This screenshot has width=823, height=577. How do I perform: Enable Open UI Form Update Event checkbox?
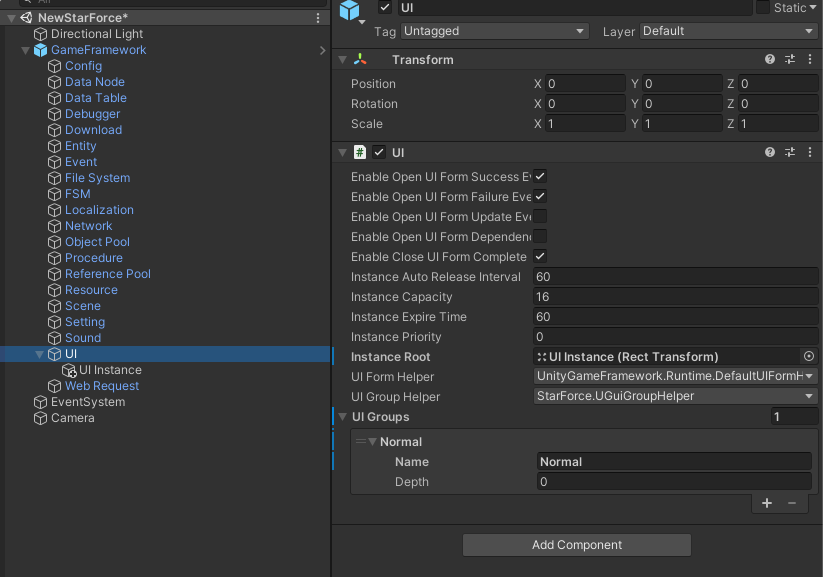point(540,216)
